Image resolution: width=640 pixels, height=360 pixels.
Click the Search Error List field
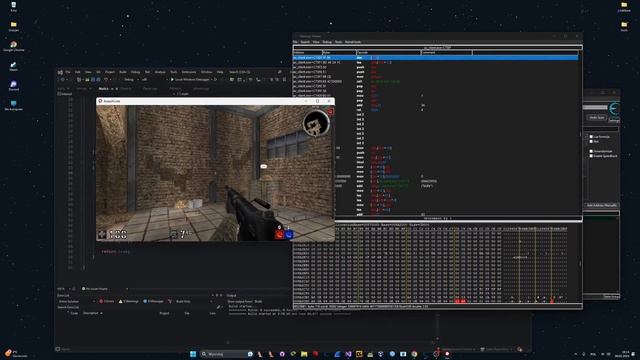click(x=139, y=307)
